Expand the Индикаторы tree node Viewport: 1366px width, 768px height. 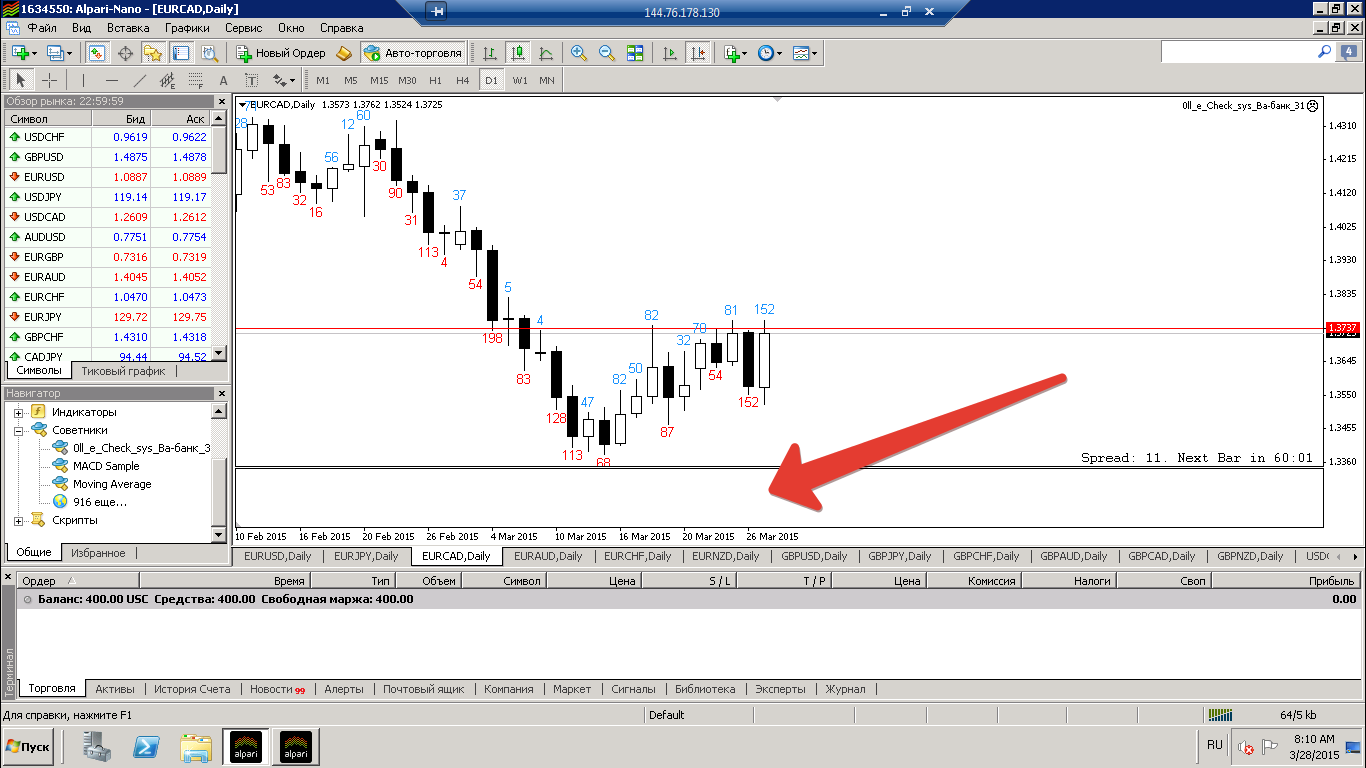18,412
